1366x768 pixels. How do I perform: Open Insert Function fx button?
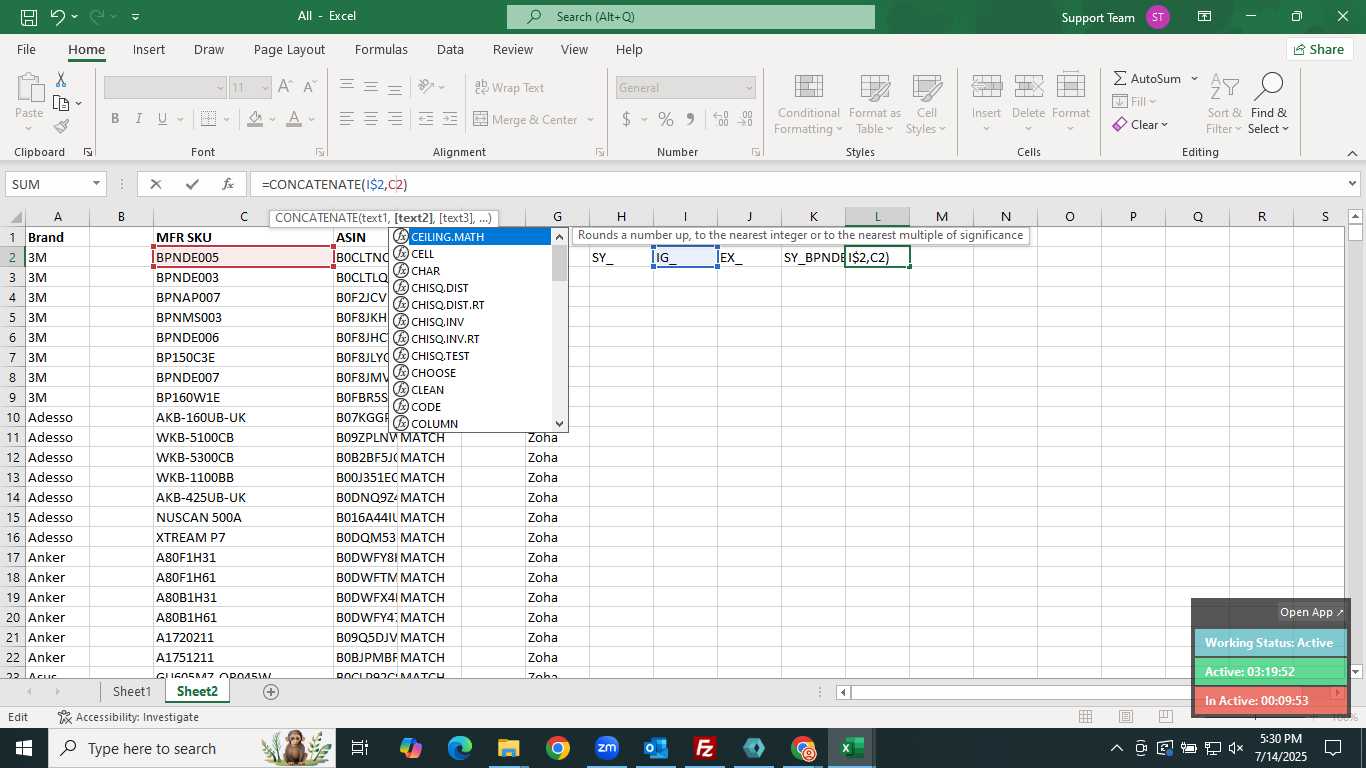228,184
